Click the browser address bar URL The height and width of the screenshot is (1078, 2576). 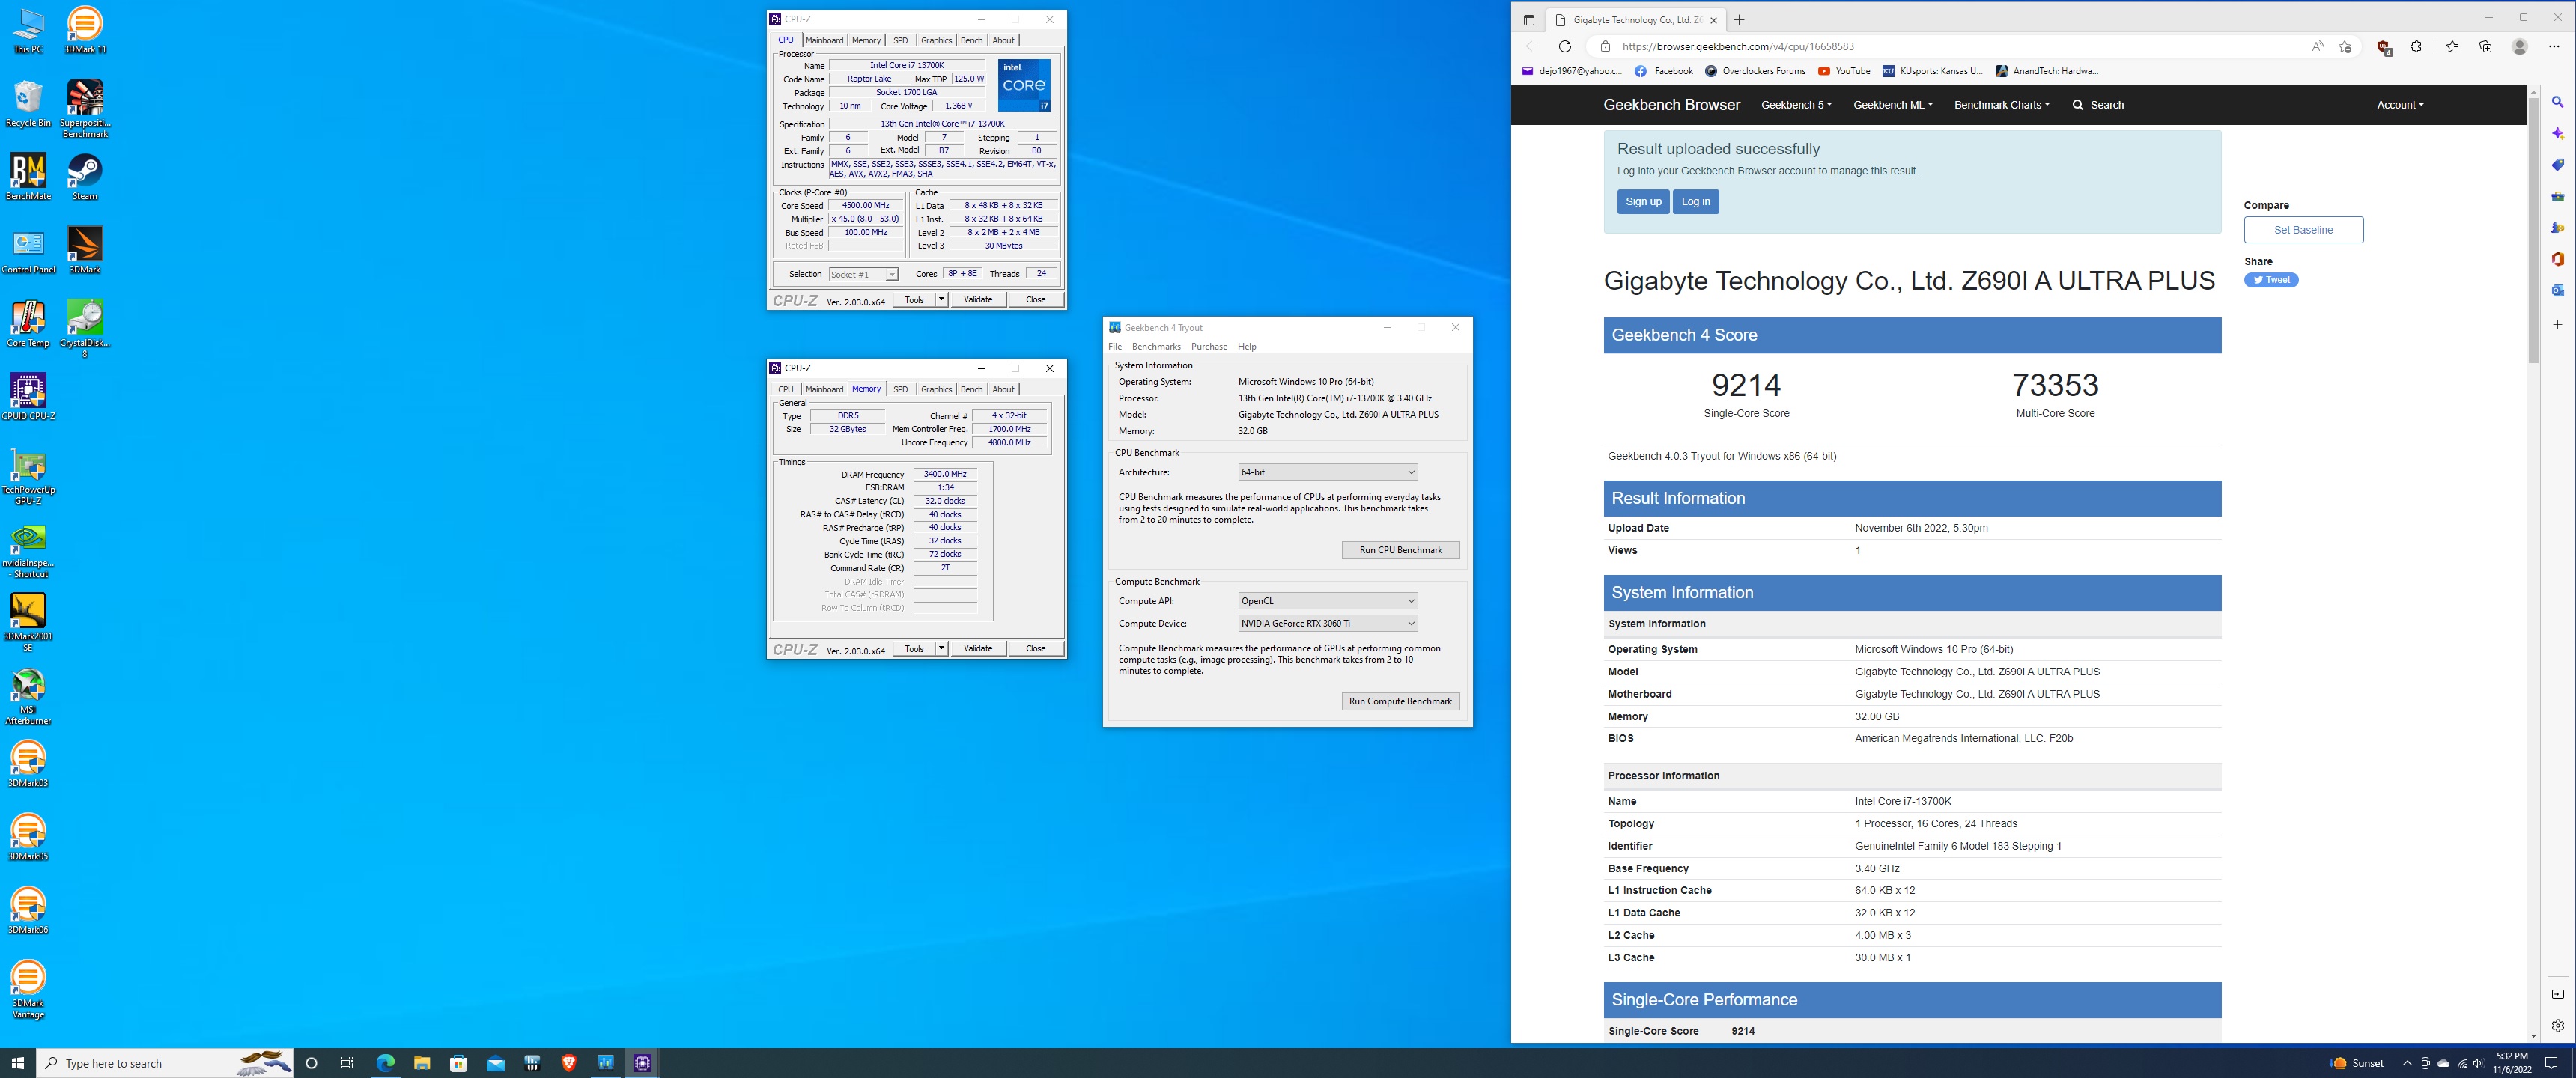1737,46
